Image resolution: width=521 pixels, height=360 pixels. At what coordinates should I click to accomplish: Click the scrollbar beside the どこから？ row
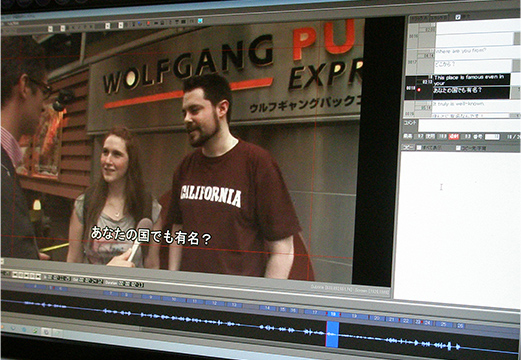[x=515, y=65]
